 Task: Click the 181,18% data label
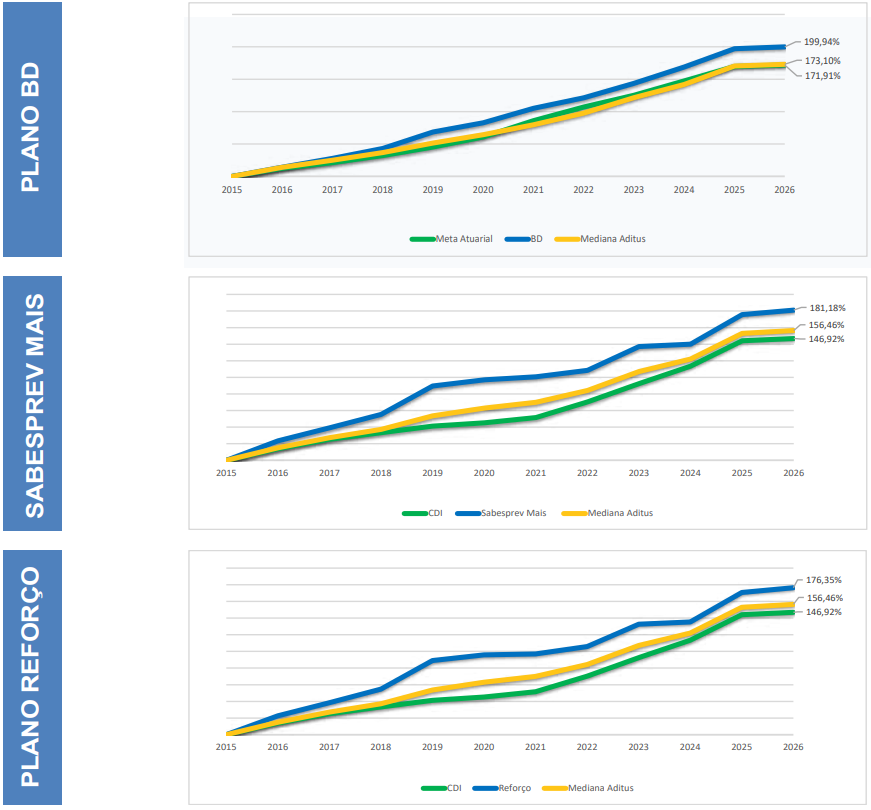tap(826, 308)
